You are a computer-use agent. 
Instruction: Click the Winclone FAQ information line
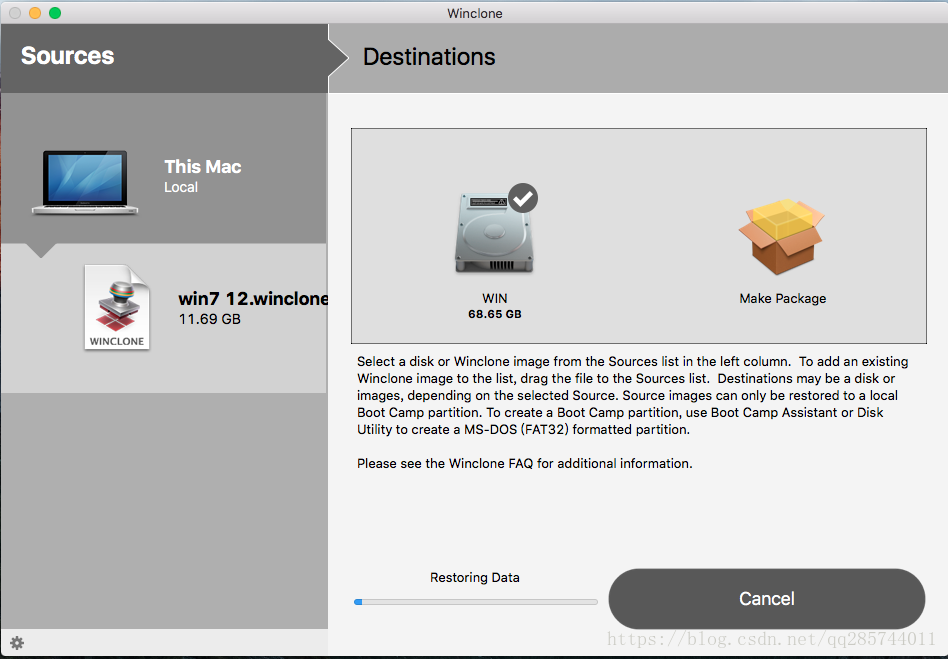point(525,463)
